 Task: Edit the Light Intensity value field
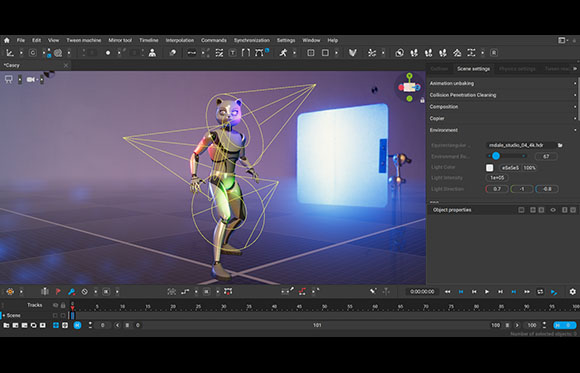[497, 178]
